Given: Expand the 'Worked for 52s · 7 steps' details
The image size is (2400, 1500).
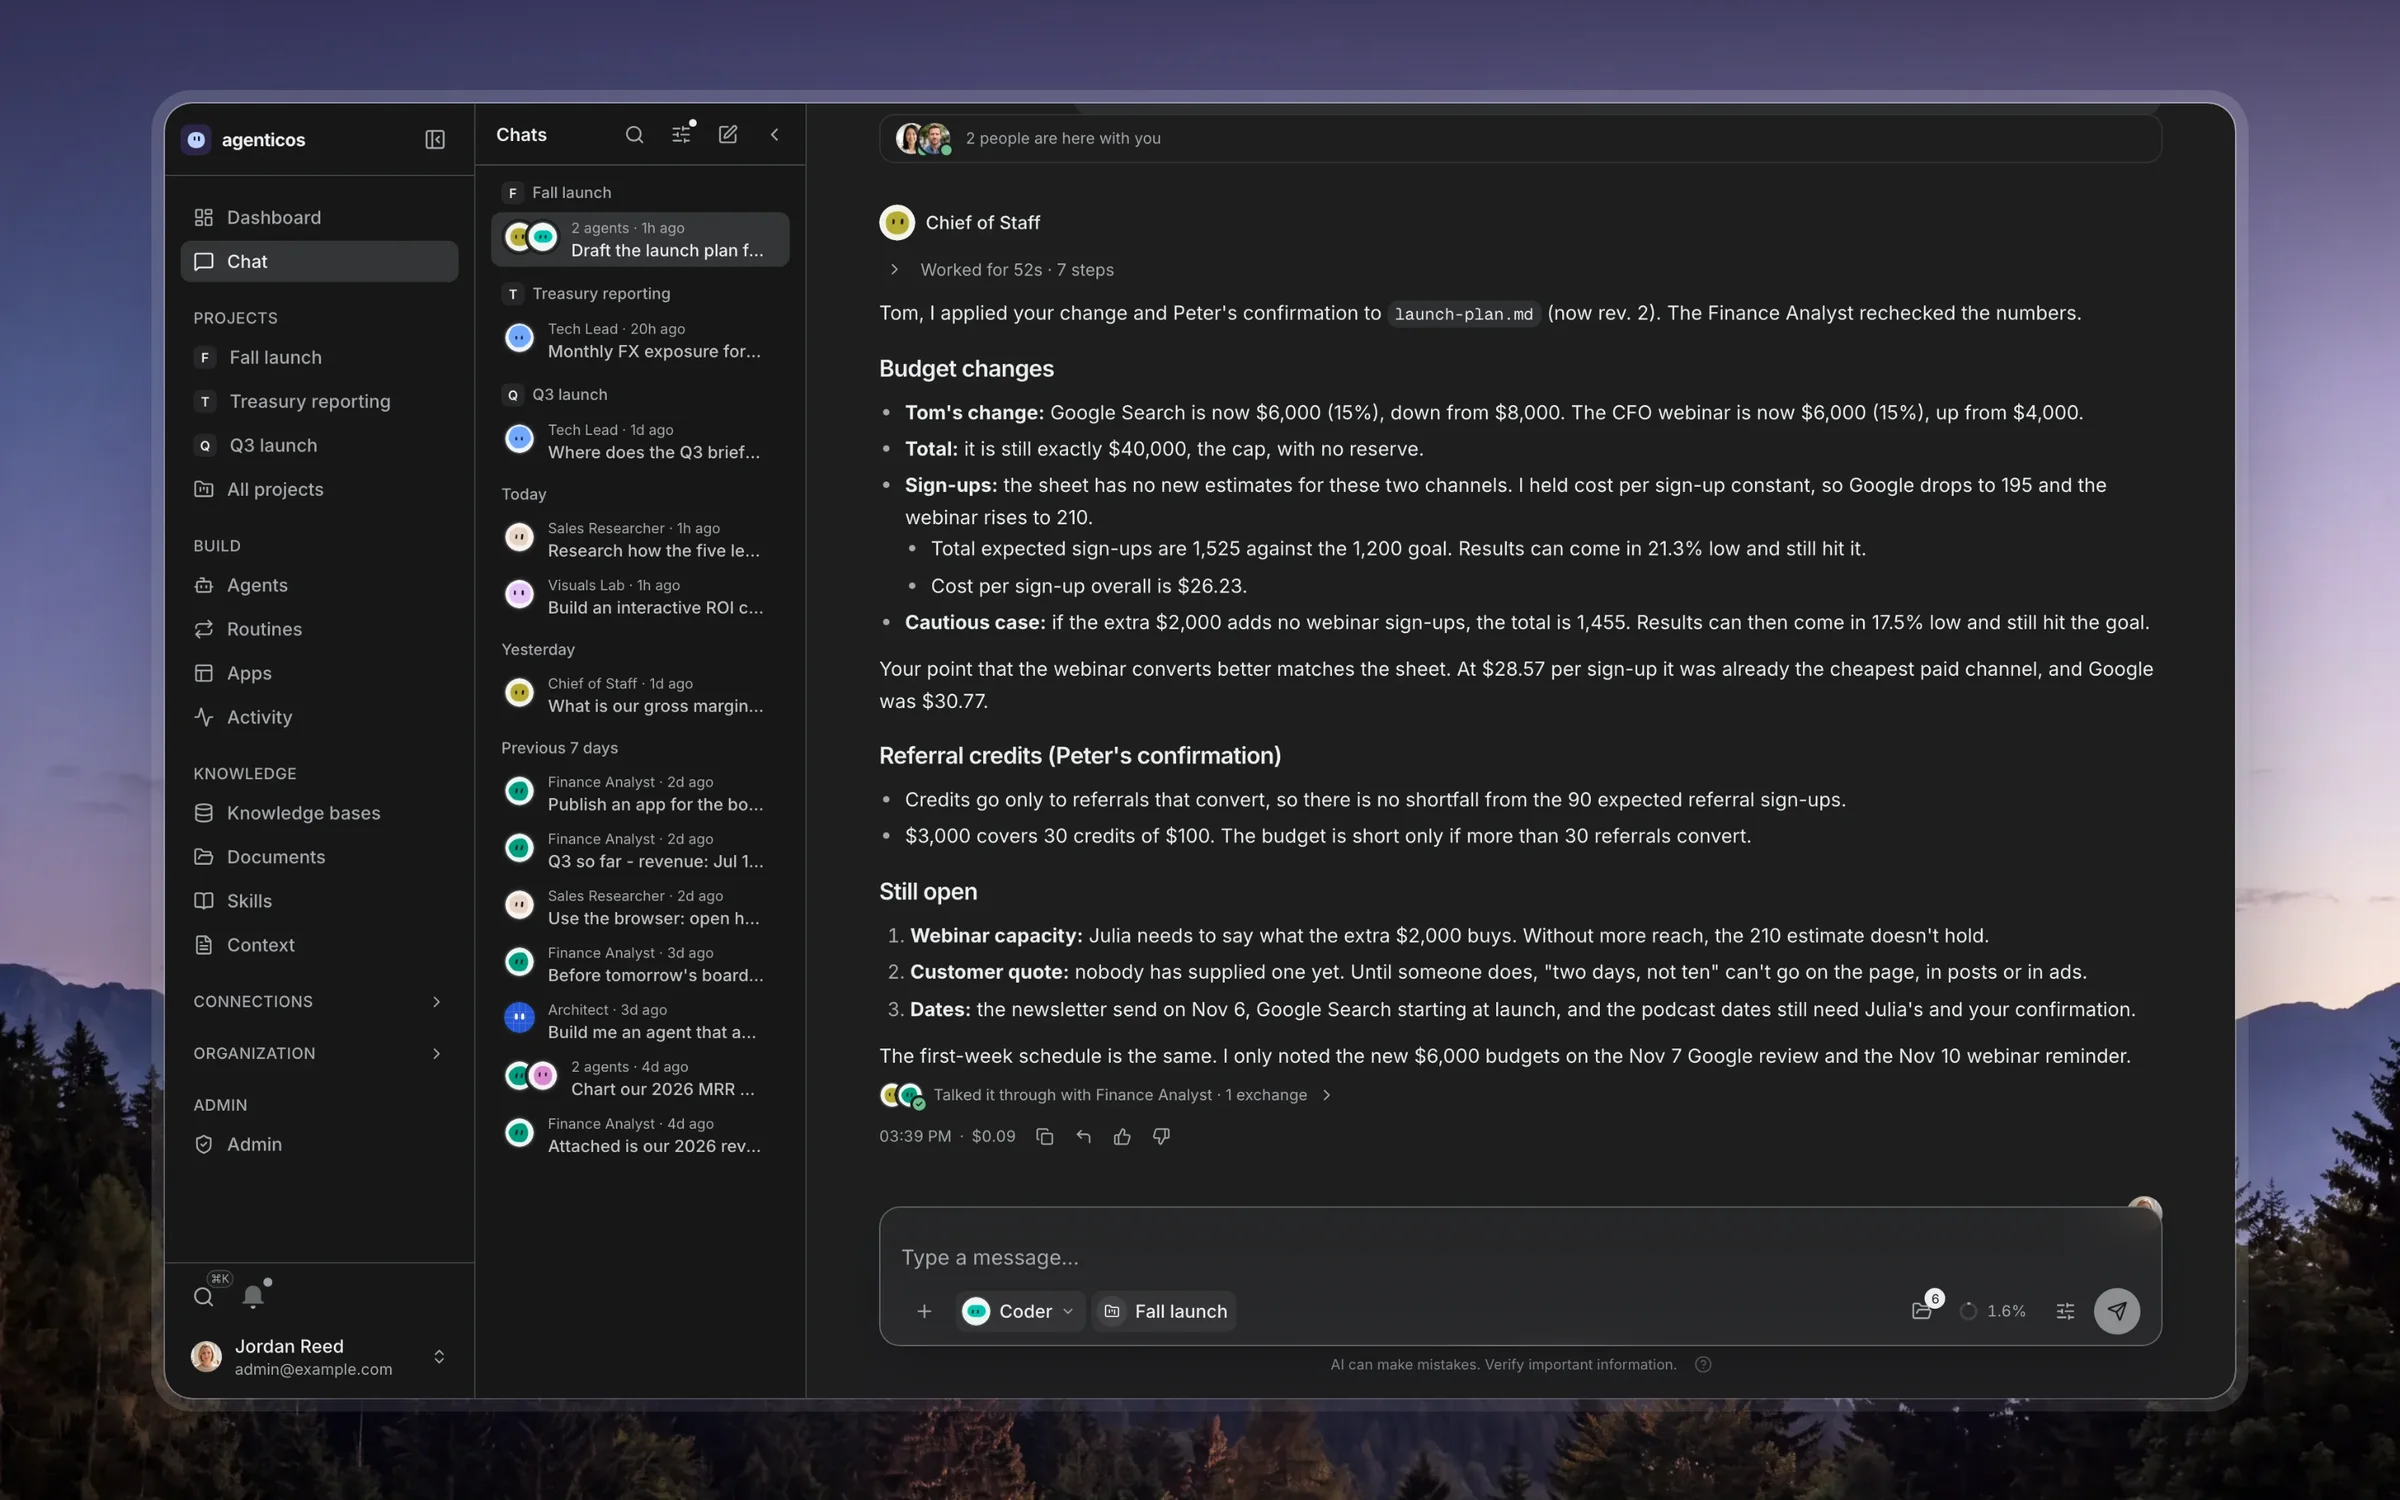Looking at the screenshot, I should (1004, 270).
